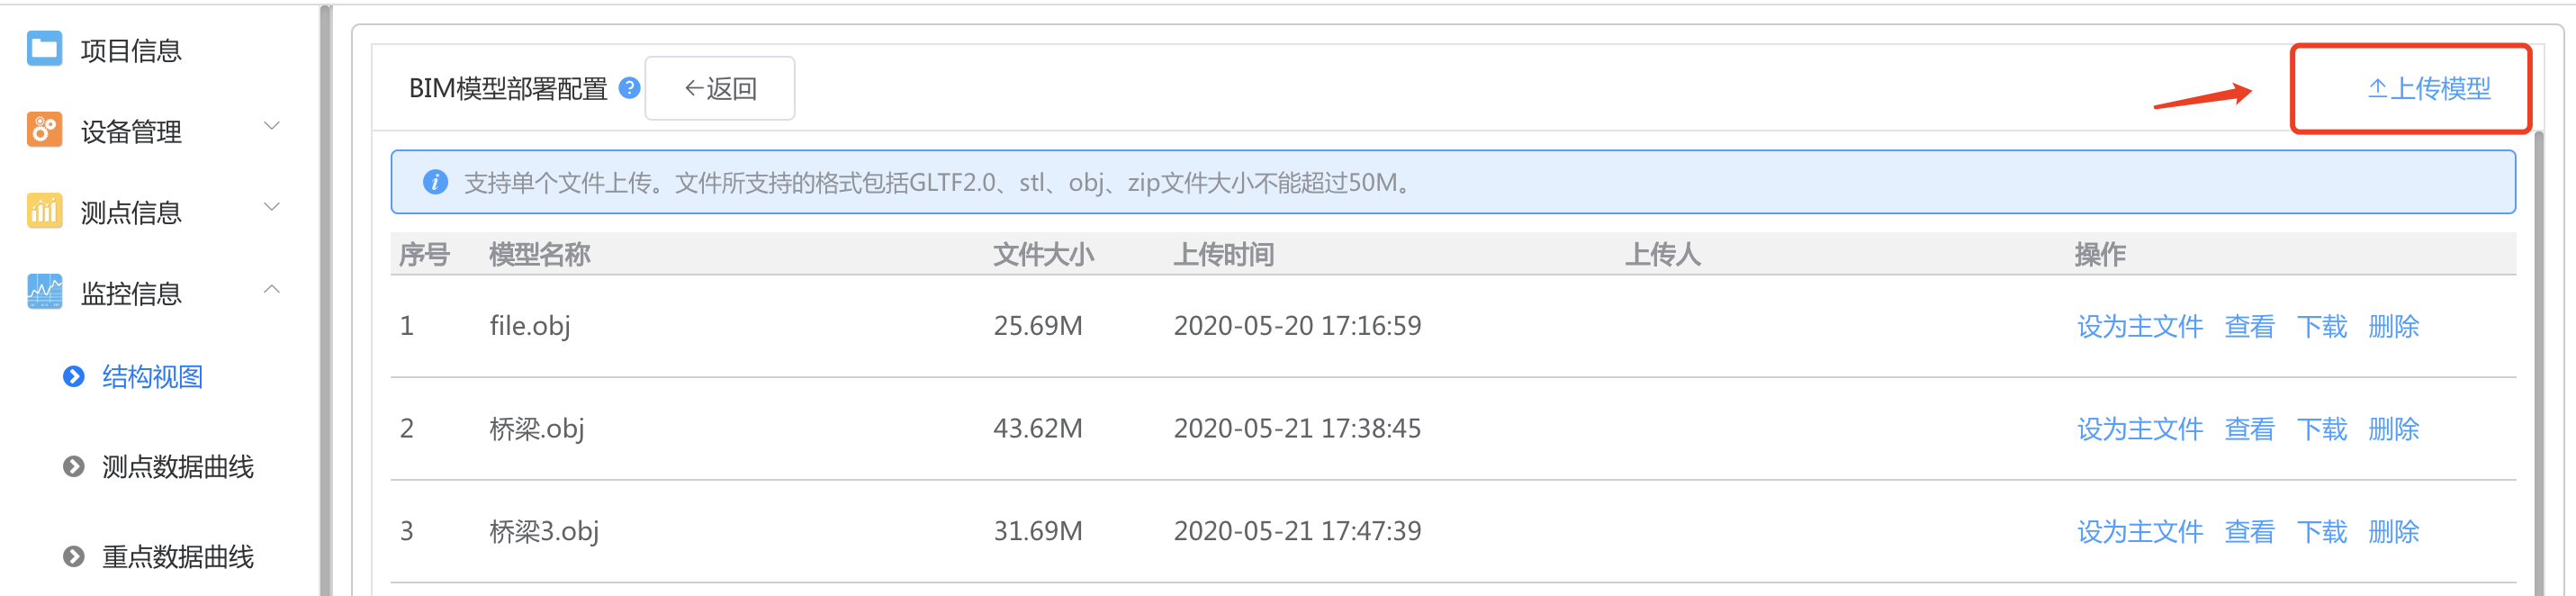This screenshot has width=2576, height=596.
Task: Click the blue help question mark icon
Action: point(629,88)
